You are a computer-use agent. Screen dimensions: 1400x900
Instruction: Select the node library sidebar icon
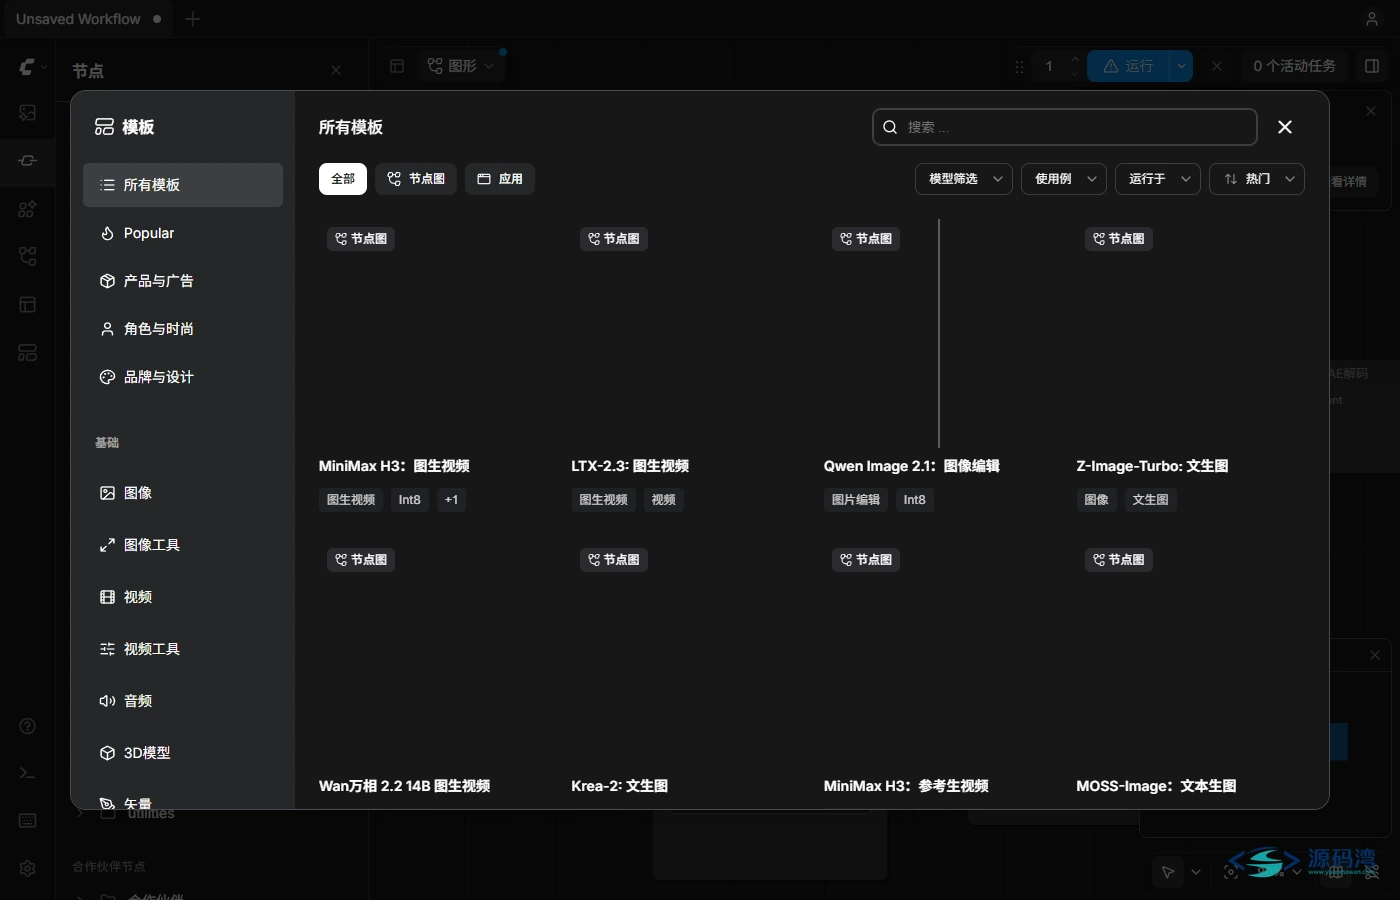tap(28, 161)
